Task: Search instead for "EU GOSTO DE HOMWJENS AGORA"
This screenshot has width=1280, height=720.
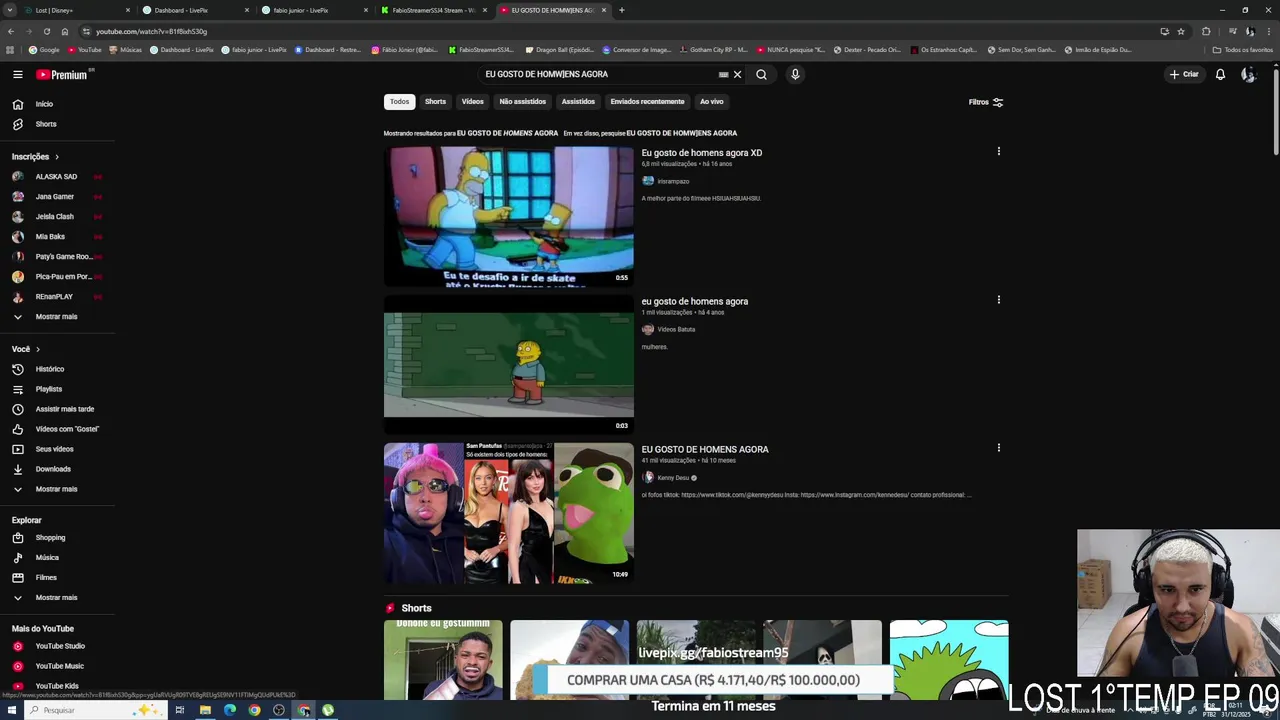Action: click(x=681, y=133)
